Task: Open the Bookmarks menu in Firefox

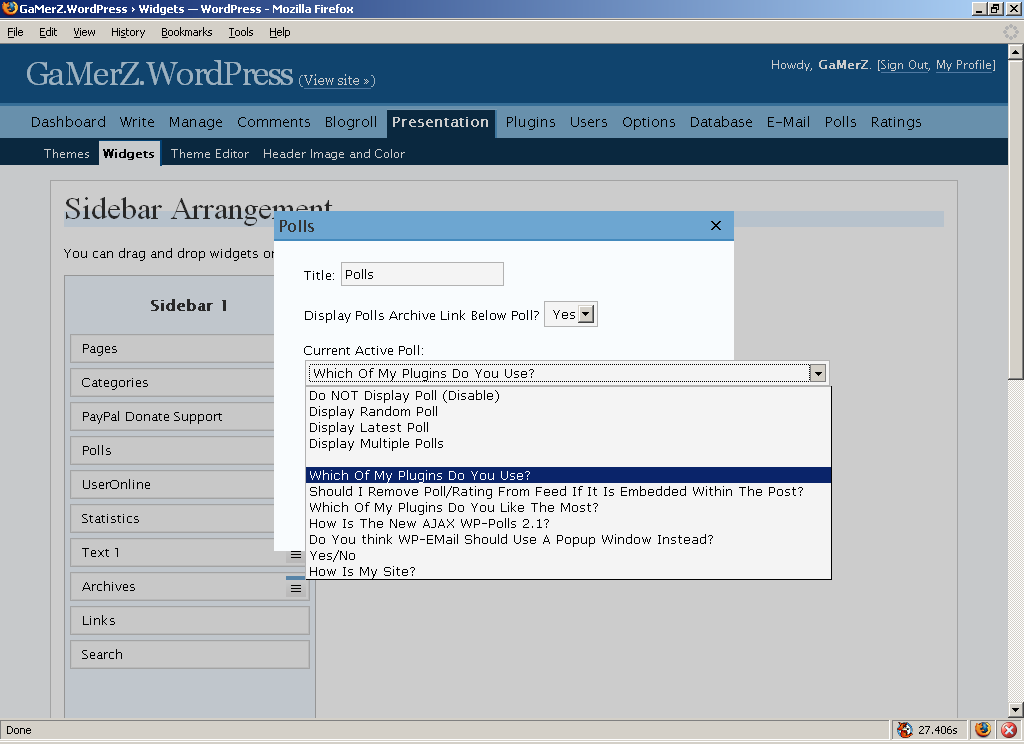Action: [186, 32]
